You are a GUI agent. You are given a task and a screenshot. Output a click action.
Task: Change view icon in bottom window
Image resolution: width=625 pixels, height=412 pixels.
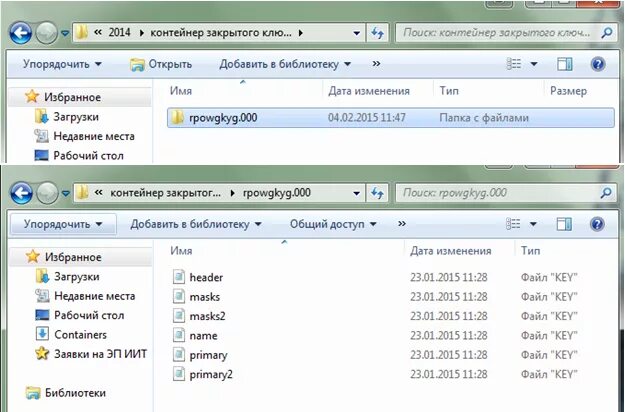[513, 224]
